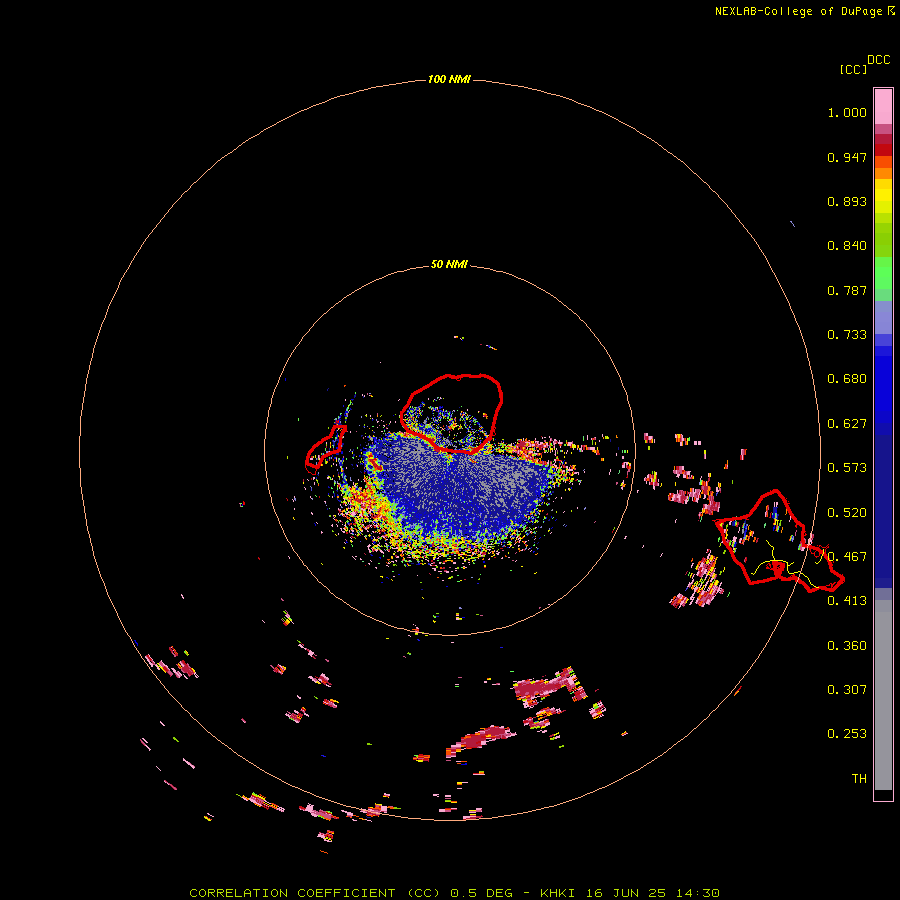This screenshot has width=900, height=900.
Task: Click the 1.000 value on color scale
Action: coord(847,112)
